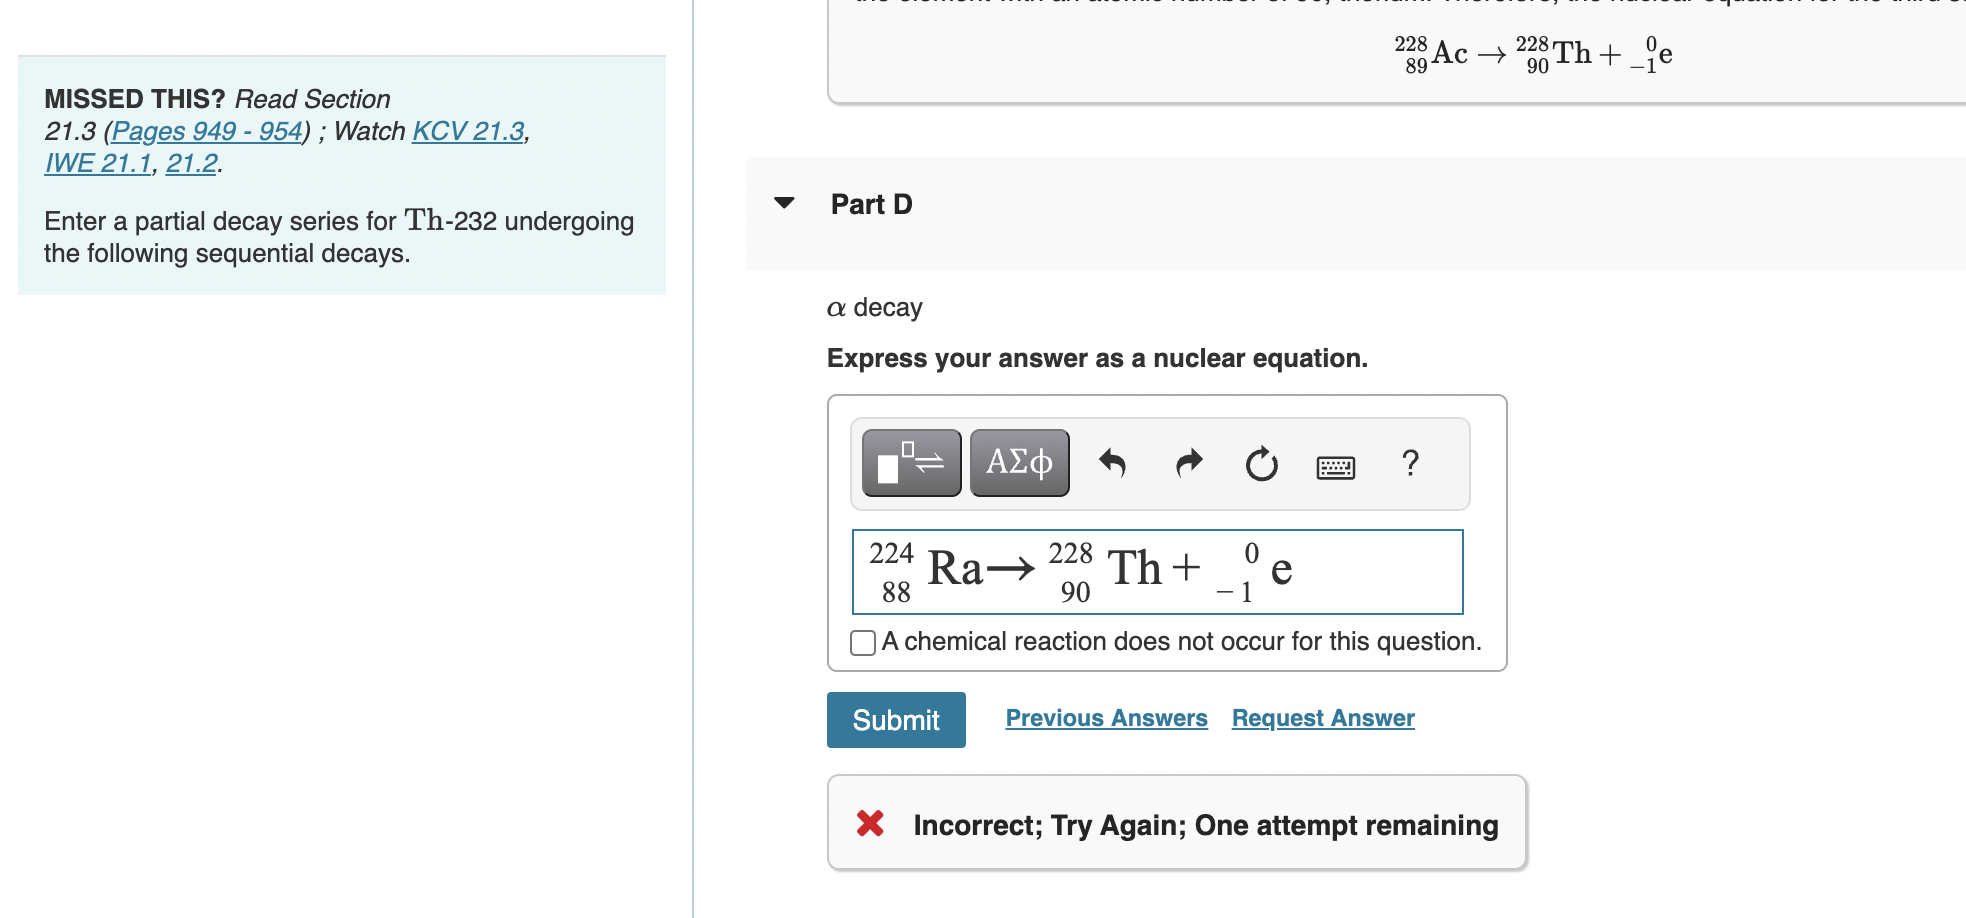The height and width of the screenshot is (918, 1966).
Task: Open keyboard shortcuts icon
Action: [1336, 467]
